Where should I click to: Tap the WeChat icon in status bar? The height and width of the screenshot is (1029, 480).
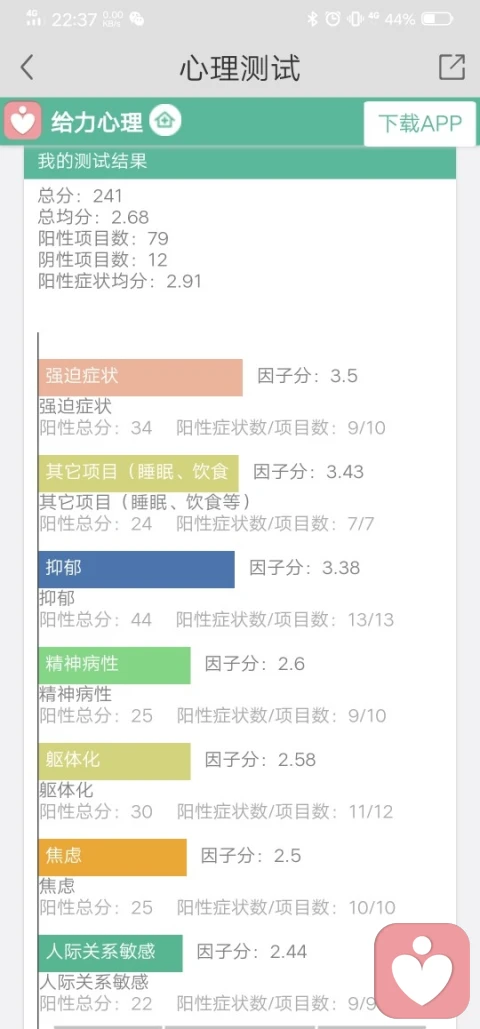click(137, 19)
